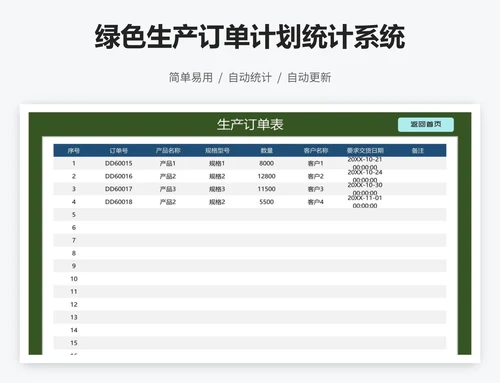Select 产品2 cell in row DD60018
The width and height of the screenshot is (500, 383).
168,202
